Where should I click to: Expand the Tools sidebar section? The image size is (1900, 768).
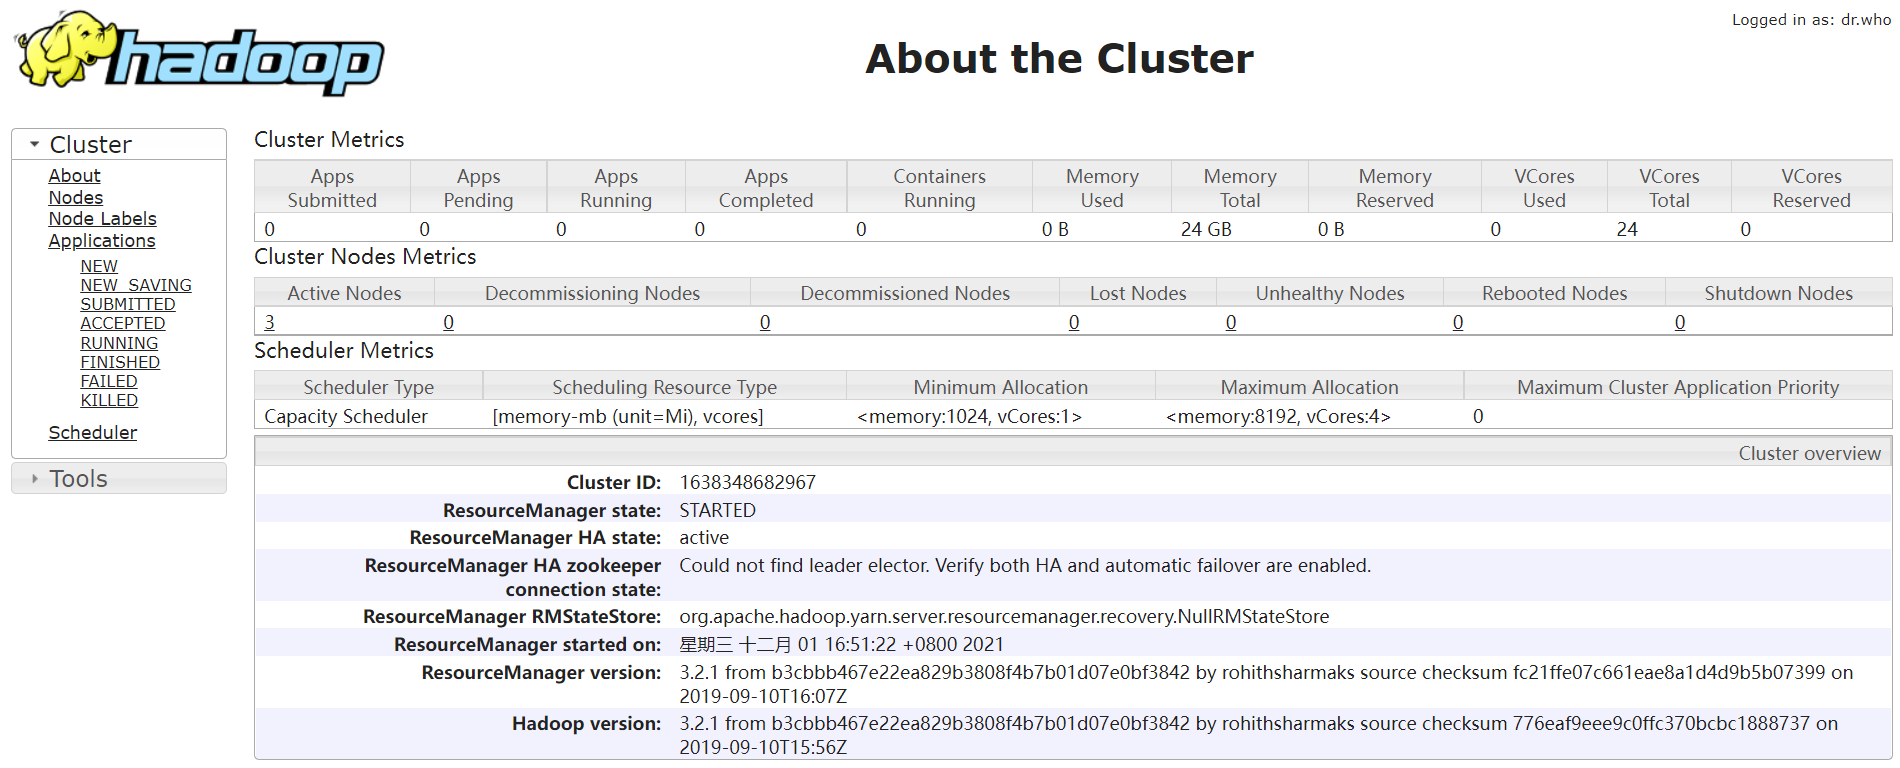[x=119, y=478]
